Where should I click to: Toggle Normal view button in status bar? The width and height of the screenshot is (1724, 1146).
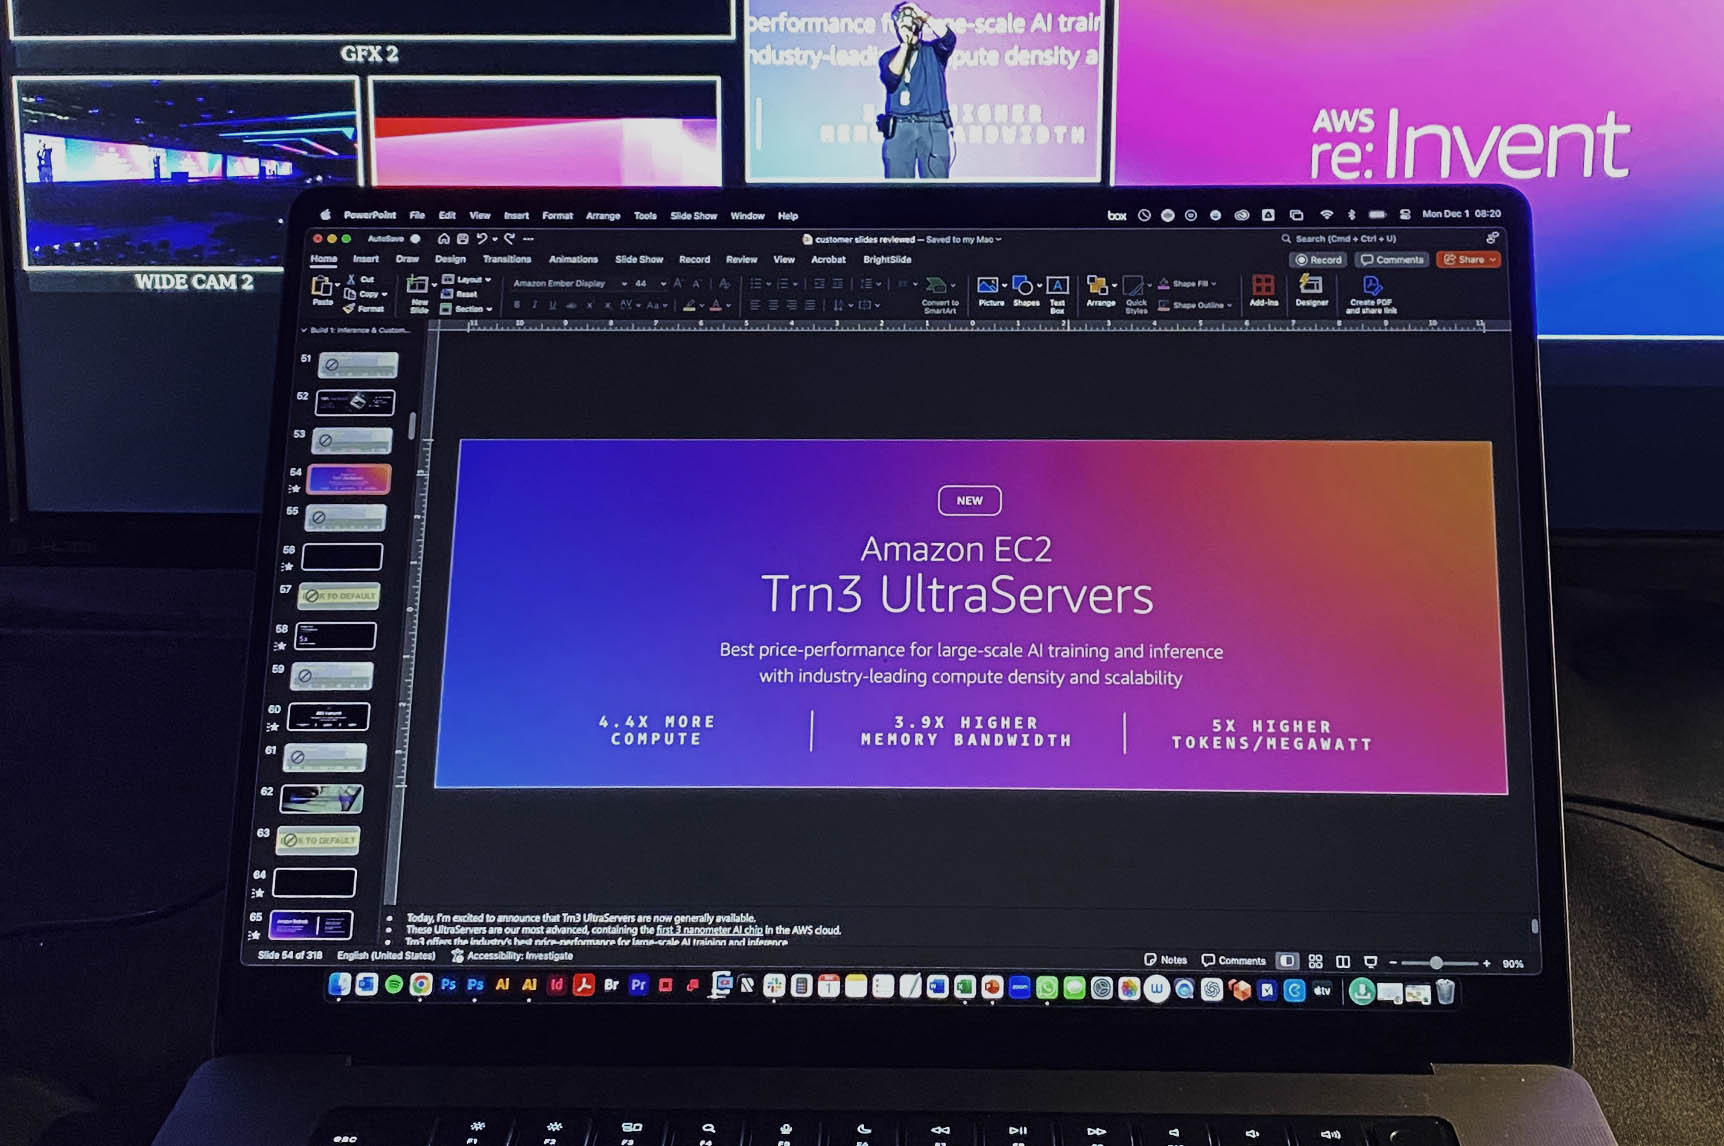(x=1287, y=961)
